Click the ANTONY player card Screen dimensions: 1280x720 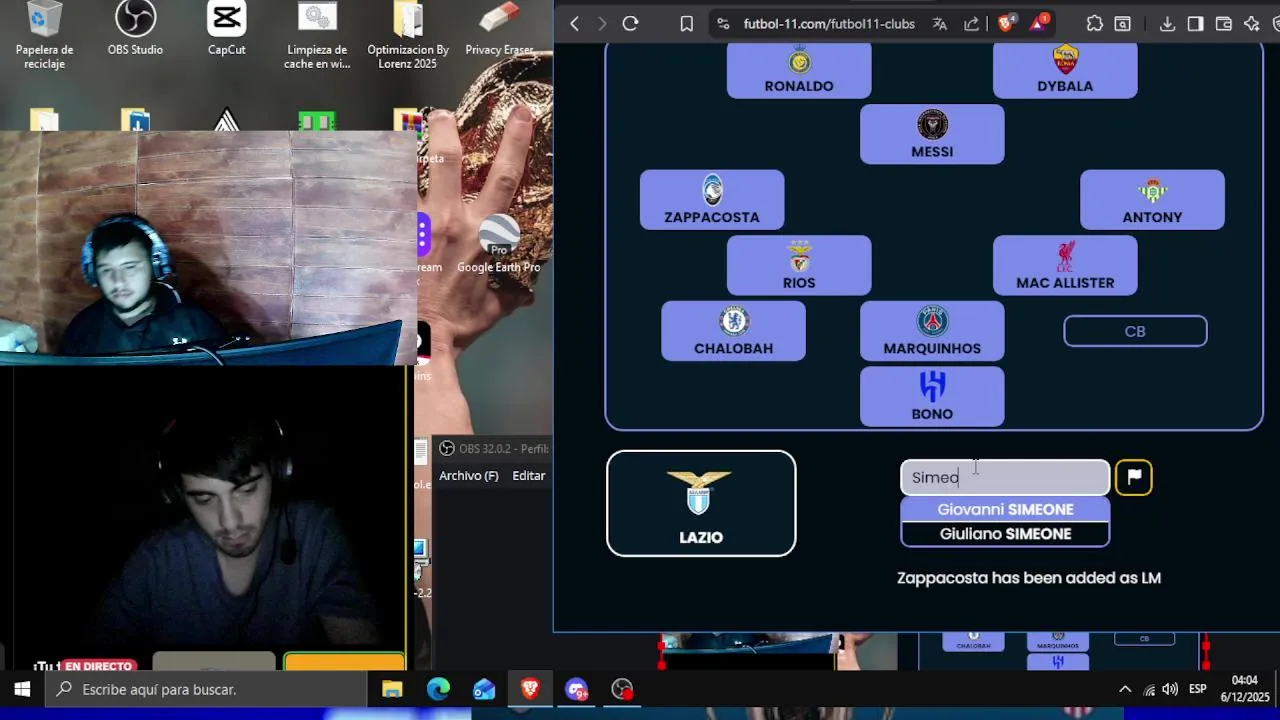[1152, 200]
